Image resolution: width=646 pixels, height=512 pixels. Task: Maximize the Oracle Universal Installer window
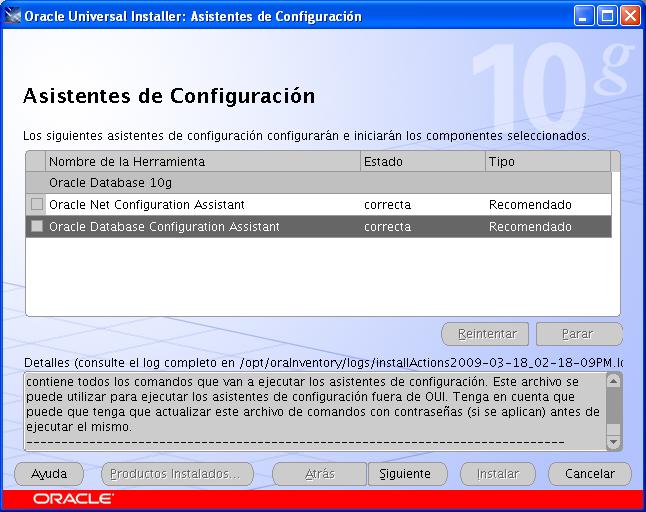(607, 16)
